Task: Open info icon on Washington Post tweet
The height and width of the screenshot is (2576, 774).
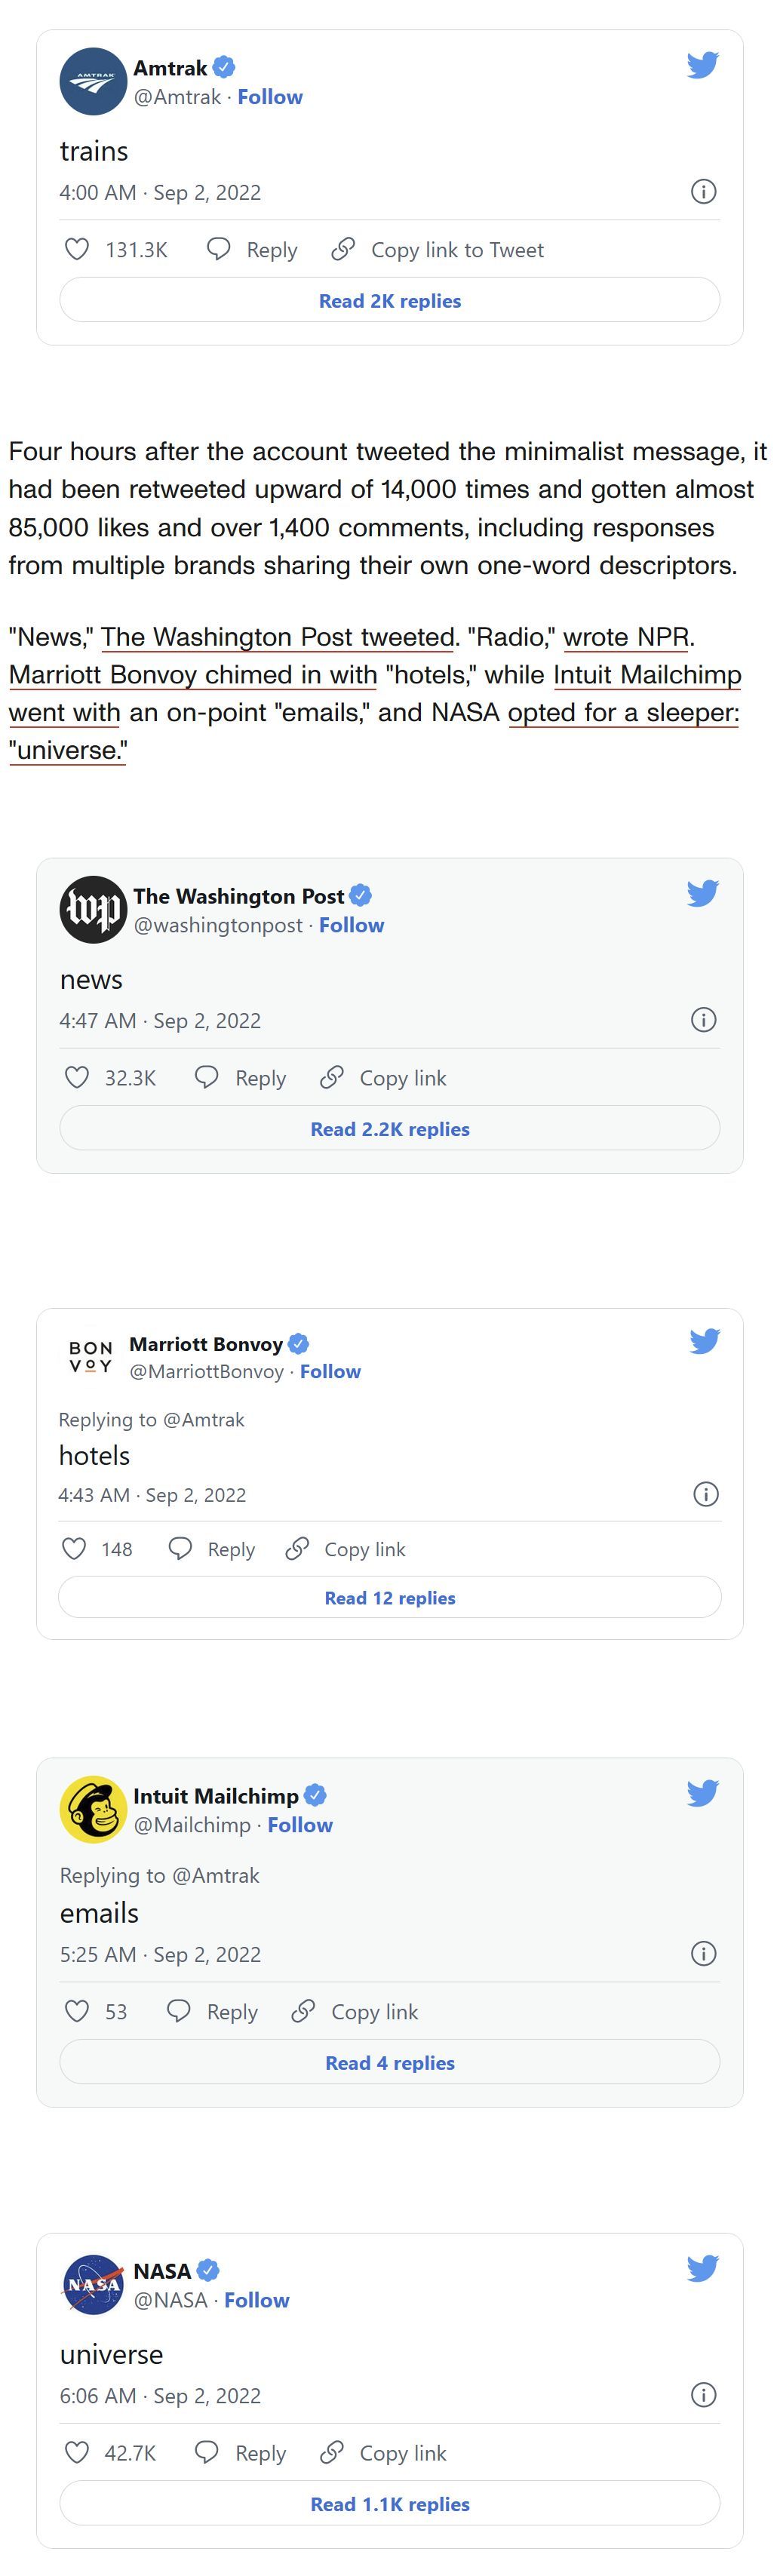Action: pos(704,1020)
